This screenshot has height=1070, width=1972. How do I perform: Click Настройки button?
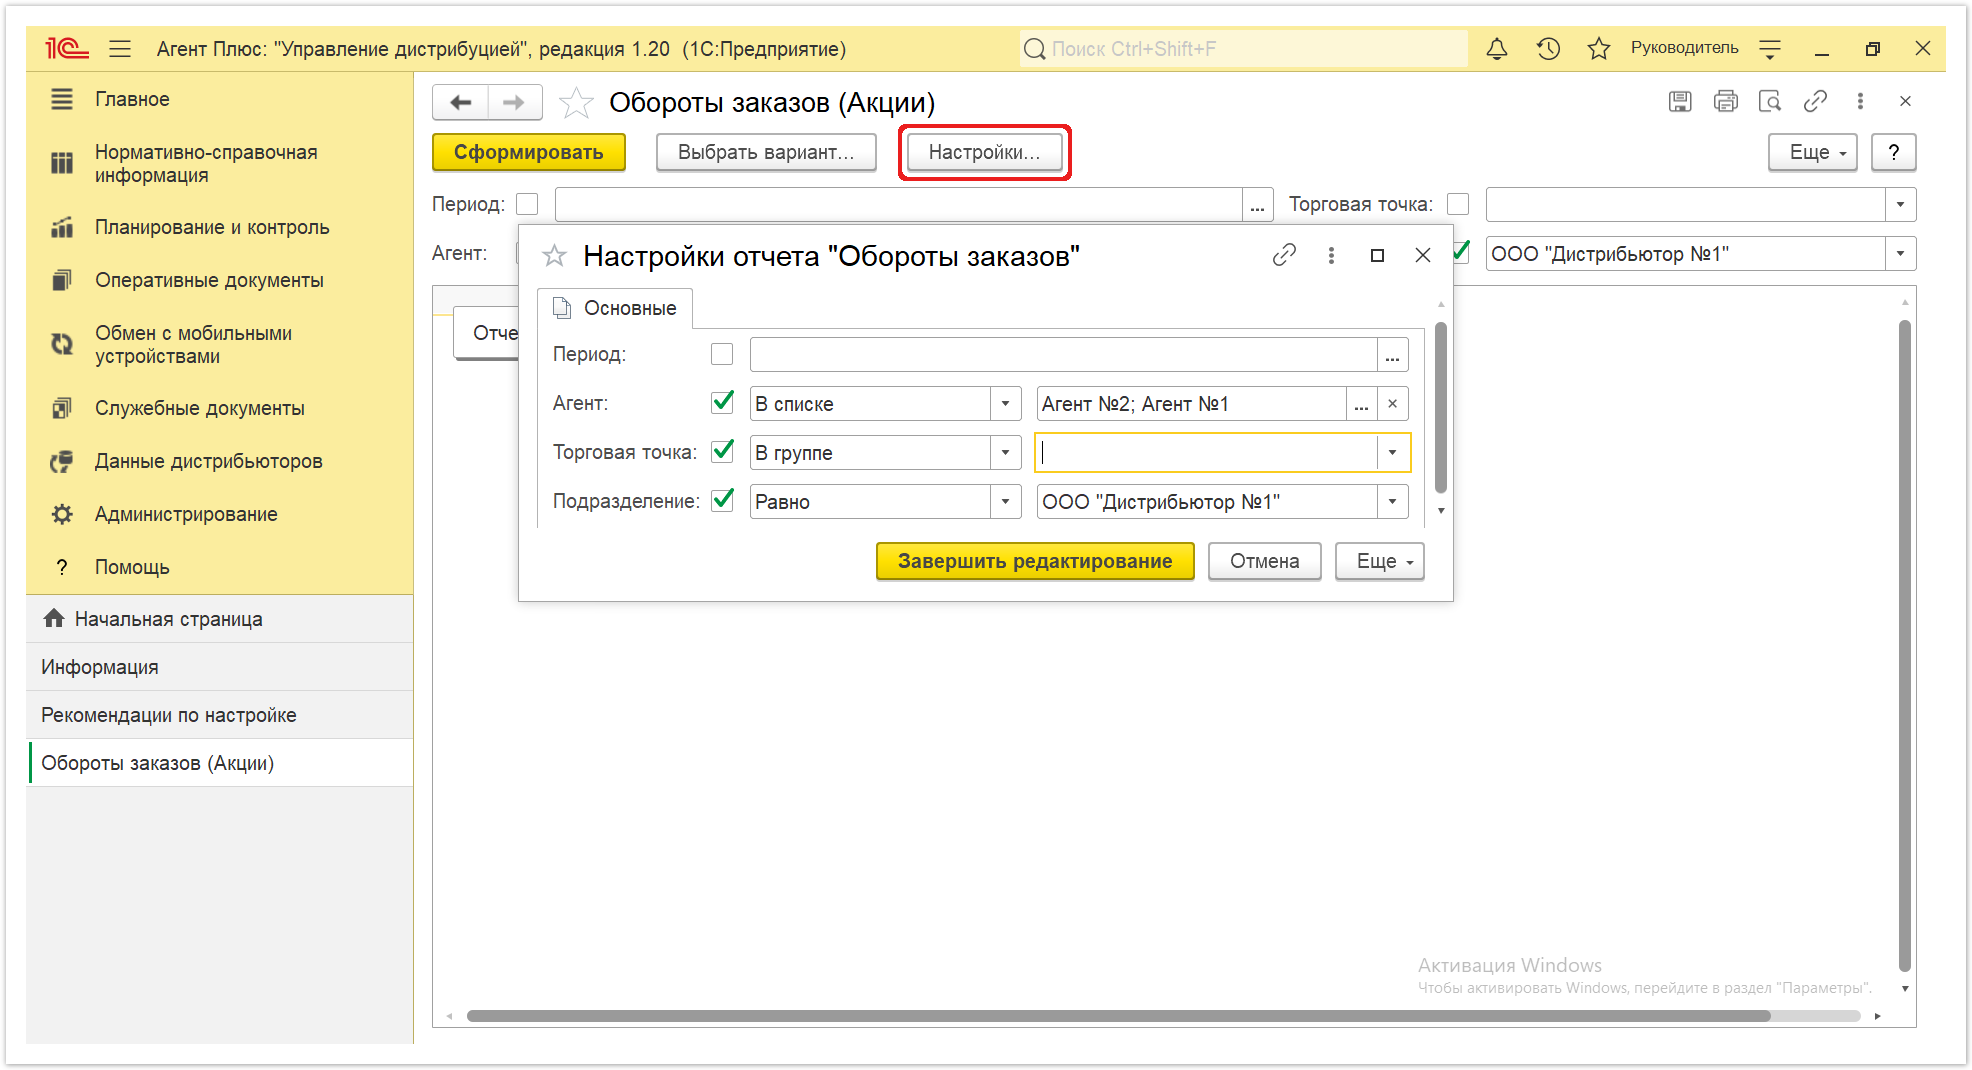985,152
